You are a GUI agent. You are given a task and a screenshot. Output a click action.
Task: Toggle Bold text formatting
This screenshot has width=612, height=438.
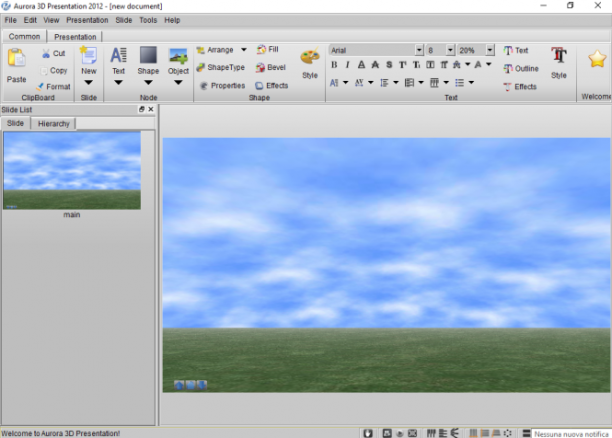(334, 65)
